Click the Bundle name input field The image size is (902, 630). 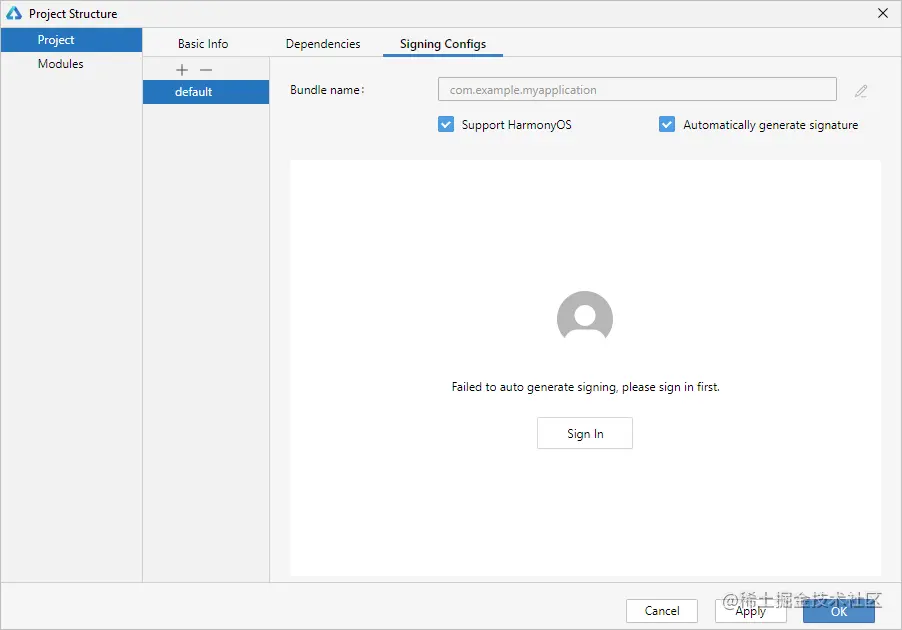[637, 90]
